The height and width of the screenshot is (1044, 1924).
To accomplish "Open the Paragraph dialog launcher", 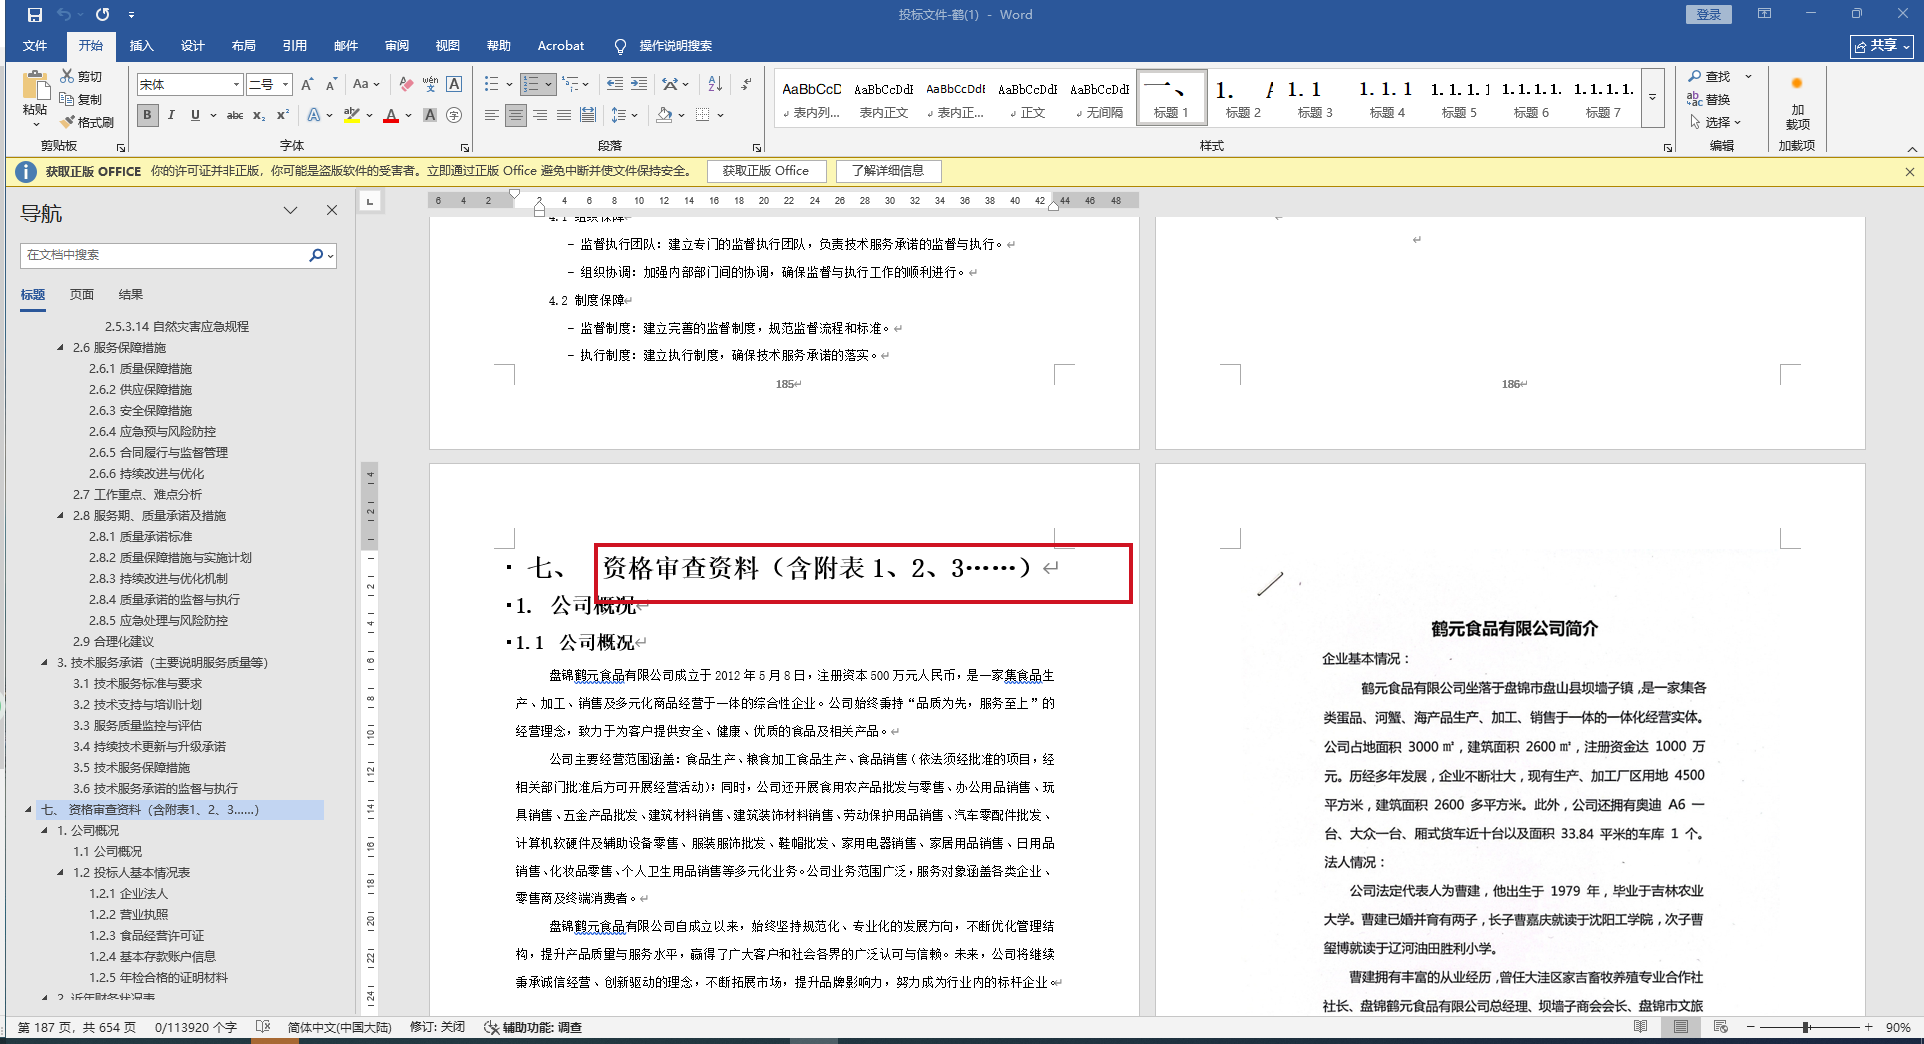I will [757, 147].
